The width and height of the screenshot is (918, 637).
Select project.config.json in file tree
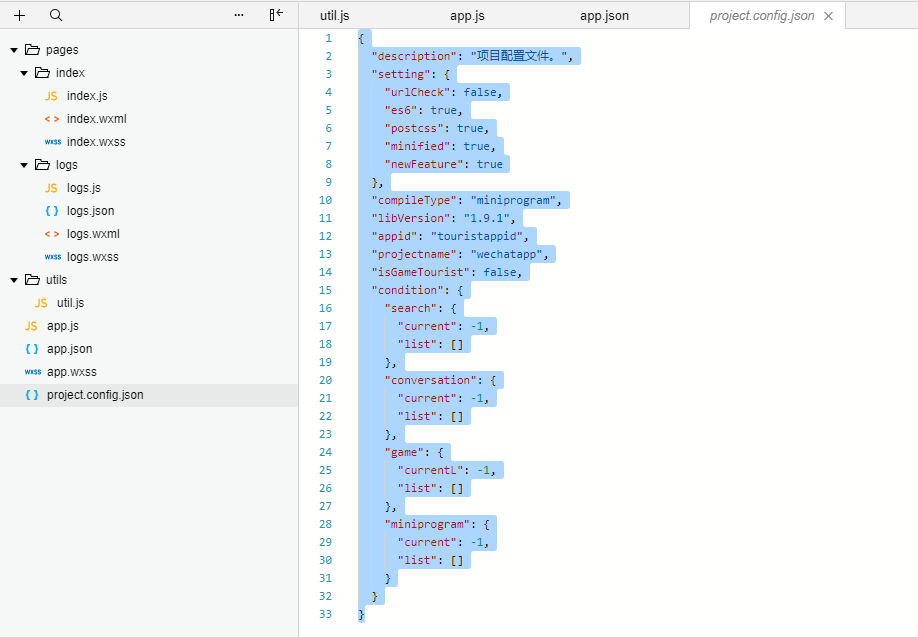pyautogui.click(x=95, y=395)
